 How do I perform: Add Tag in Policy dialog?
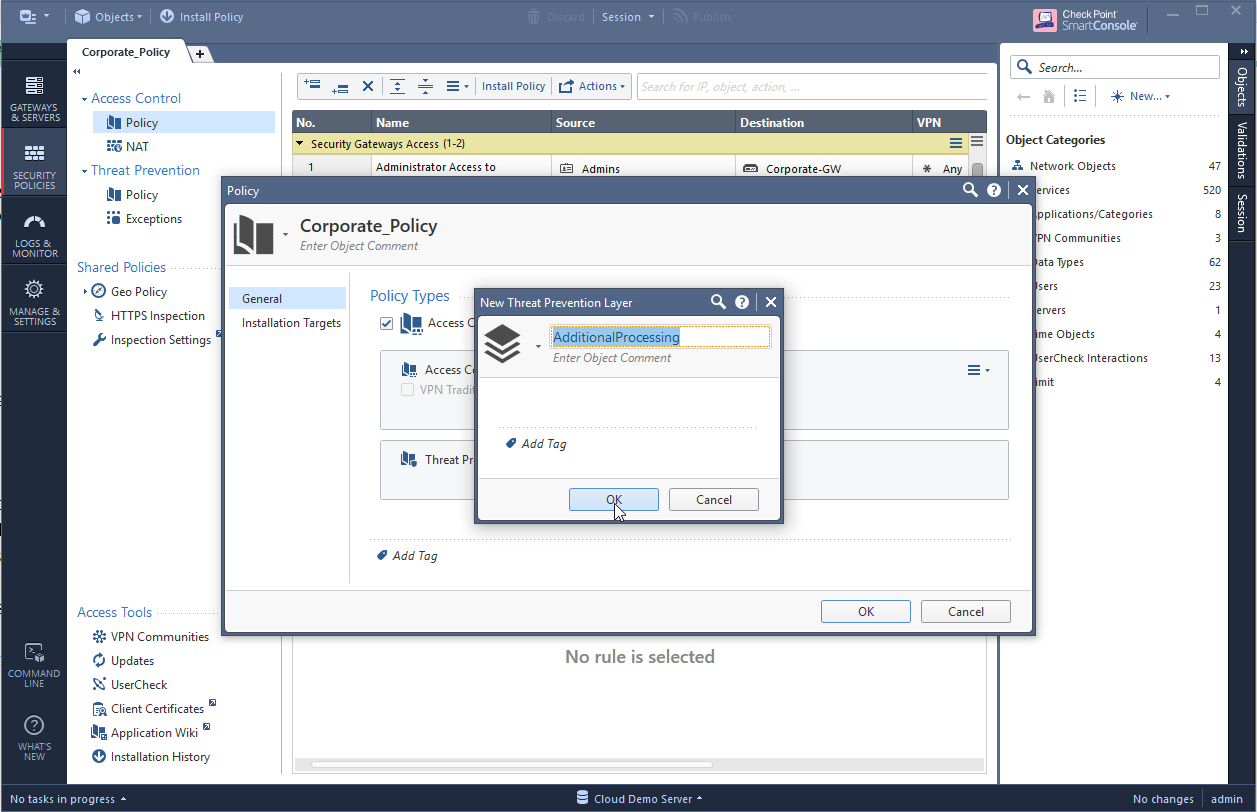[x=407, y=555]
